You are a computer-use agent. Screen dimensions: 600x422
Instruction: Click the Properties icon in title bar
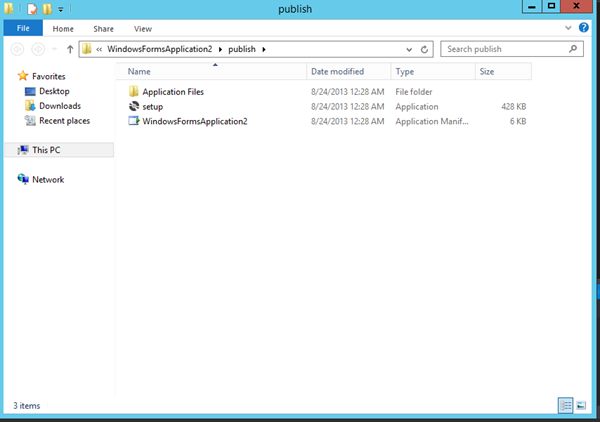coord(32,9)
